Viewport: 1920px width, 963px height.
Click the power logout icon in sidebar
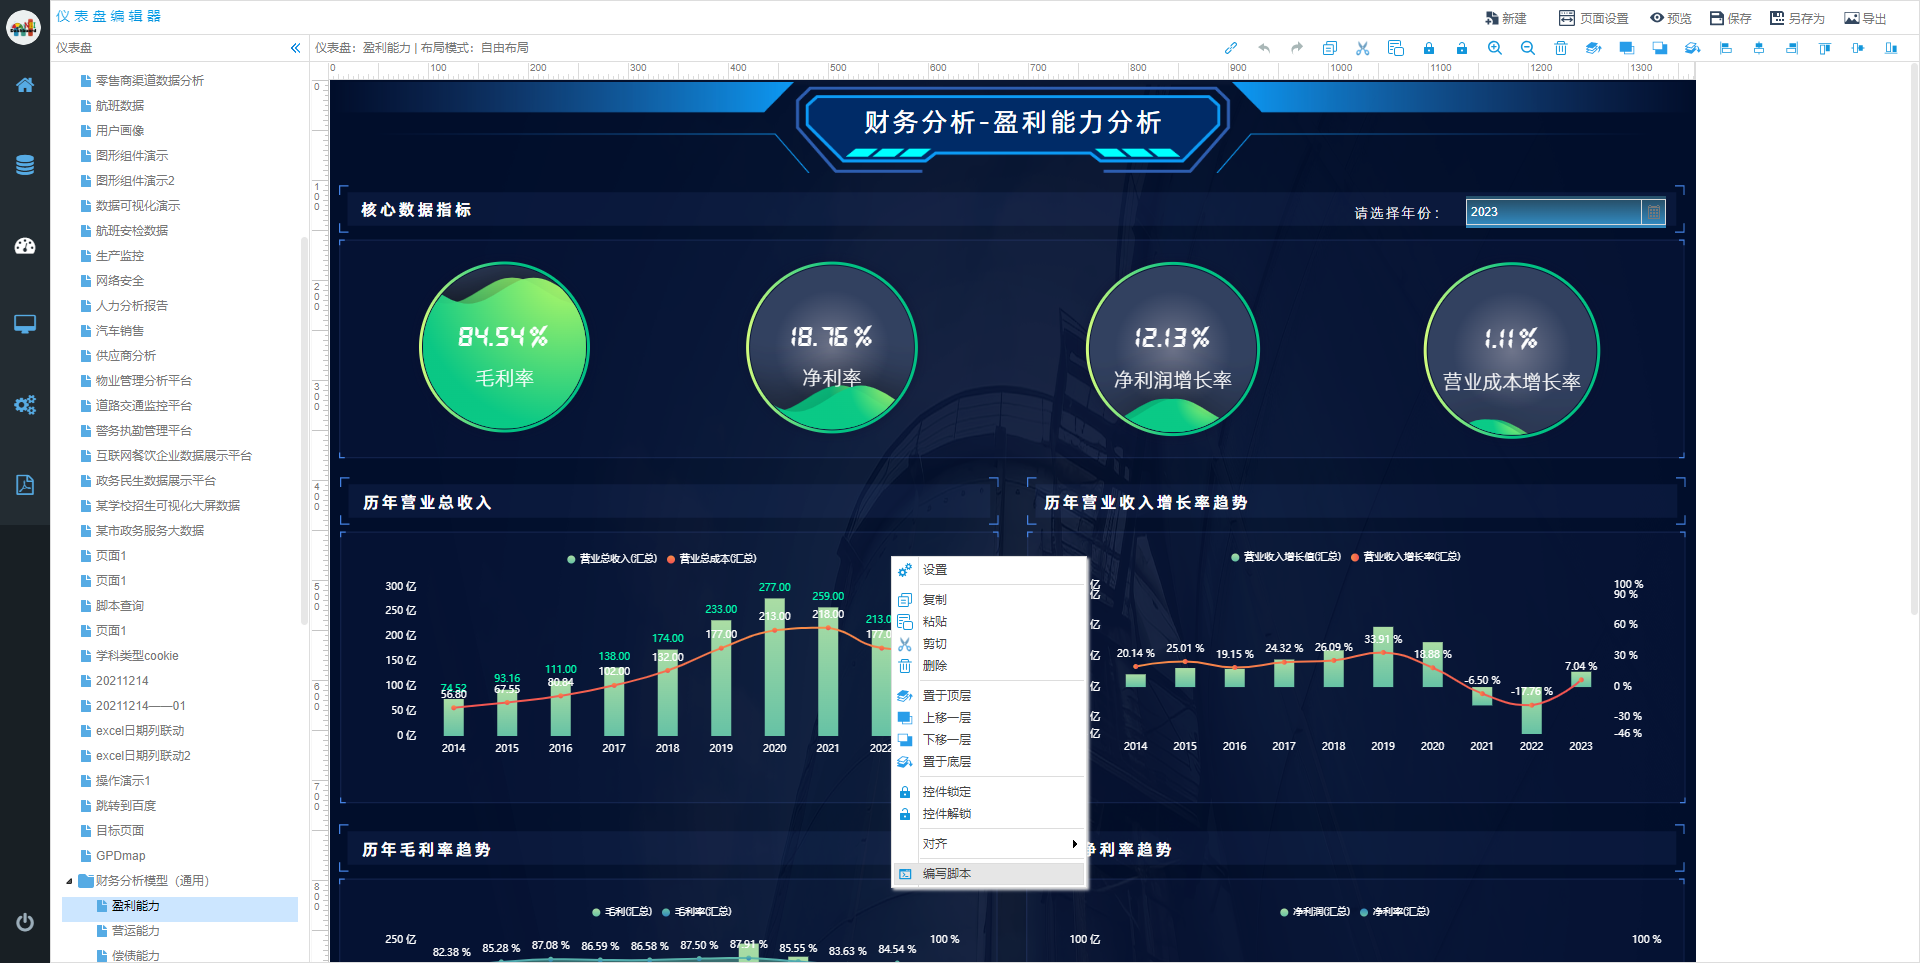[25, 922]
